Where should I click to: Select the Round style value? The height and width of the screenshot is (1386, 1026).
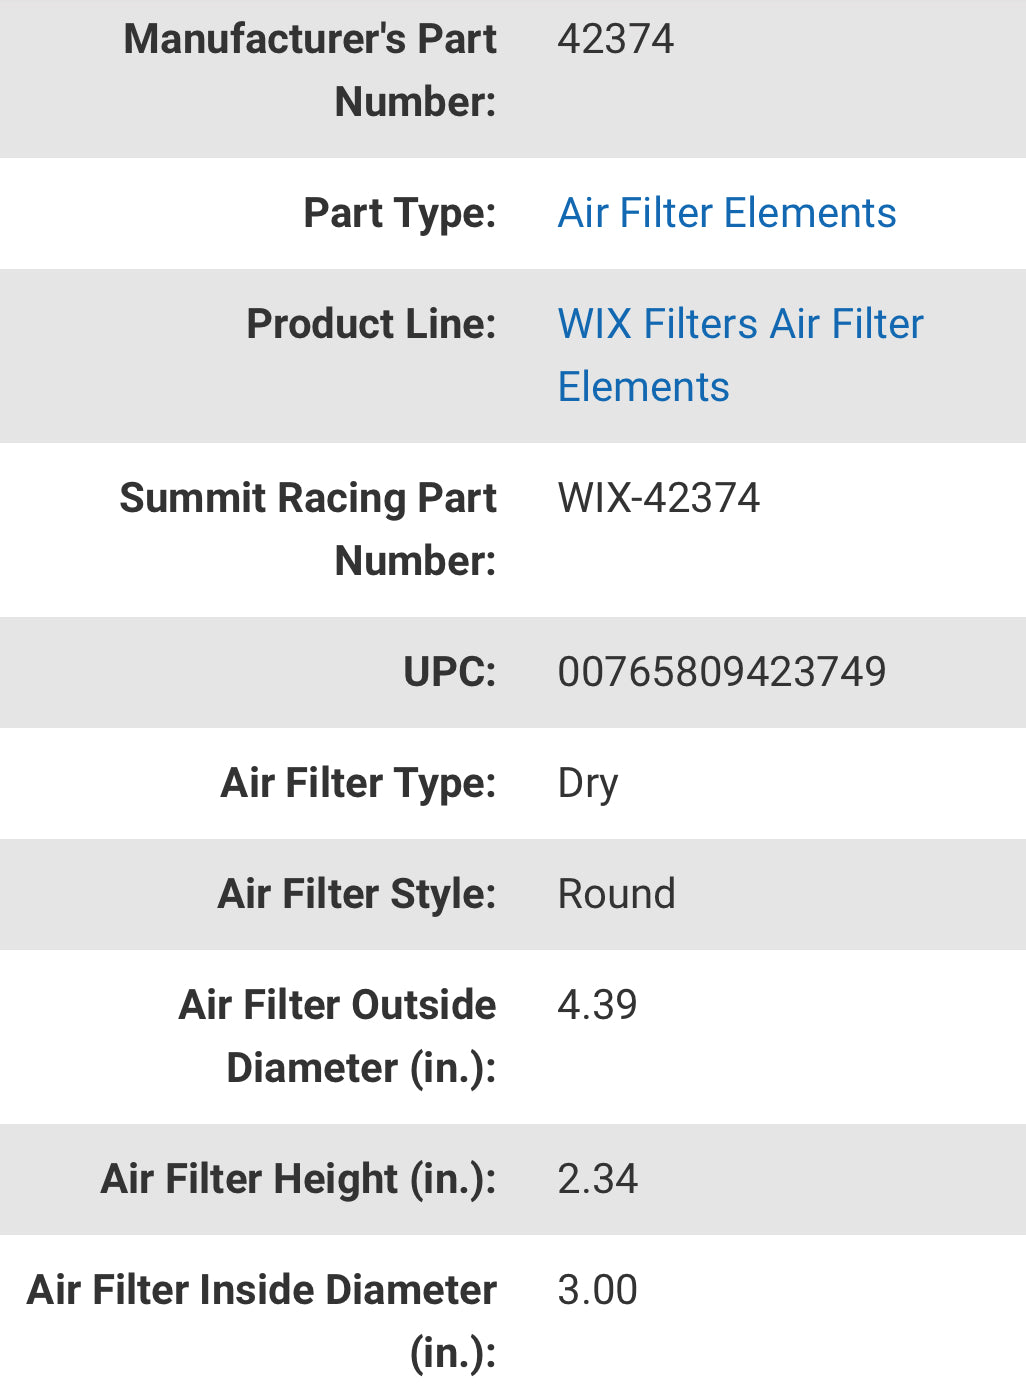tap(616, 893)
